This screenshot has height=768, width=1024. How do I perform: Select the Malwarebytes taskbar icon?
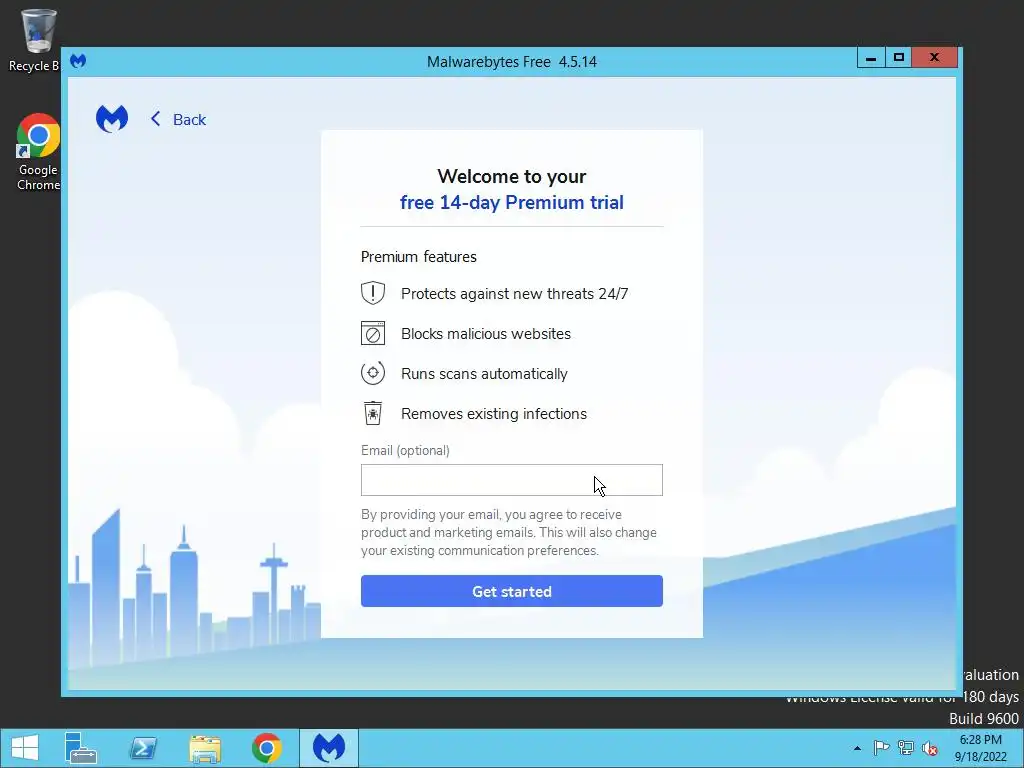(329, 748)
